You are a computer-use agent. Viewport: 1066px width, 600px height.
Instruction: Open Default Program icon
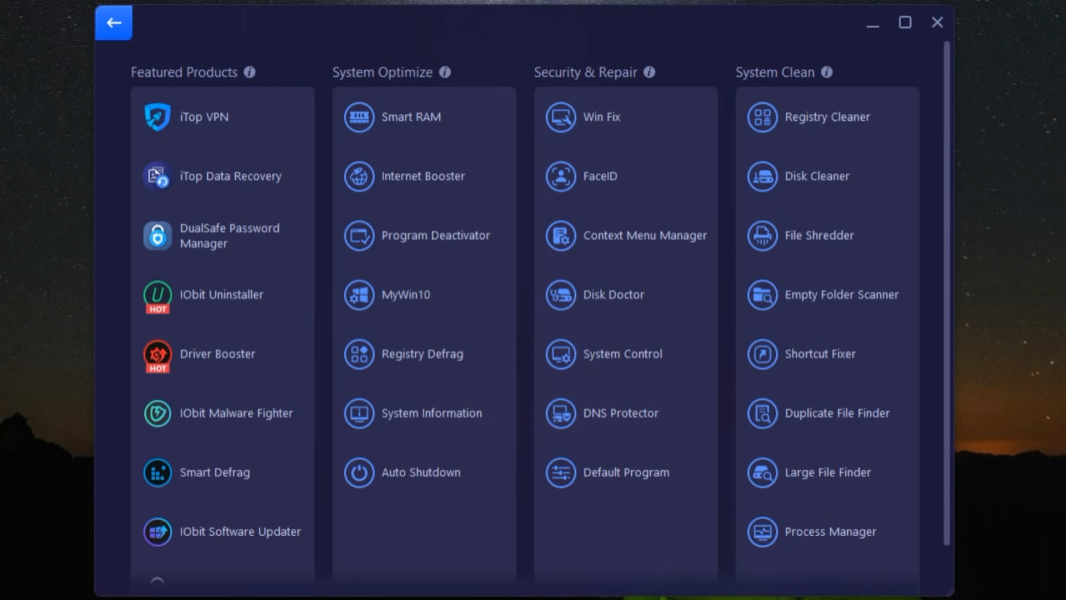[561, 472]
